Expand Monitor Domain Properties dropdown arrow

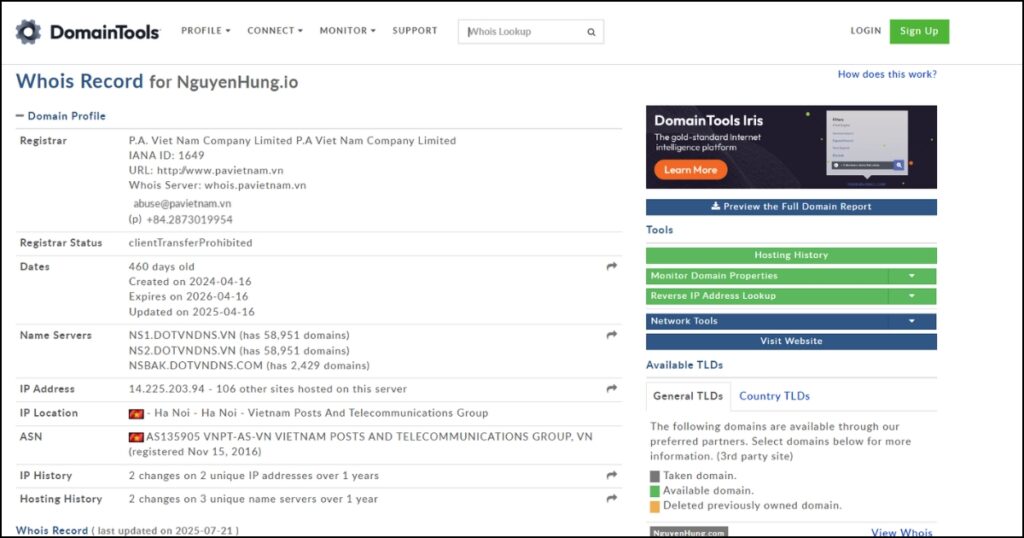click(912, 276)
